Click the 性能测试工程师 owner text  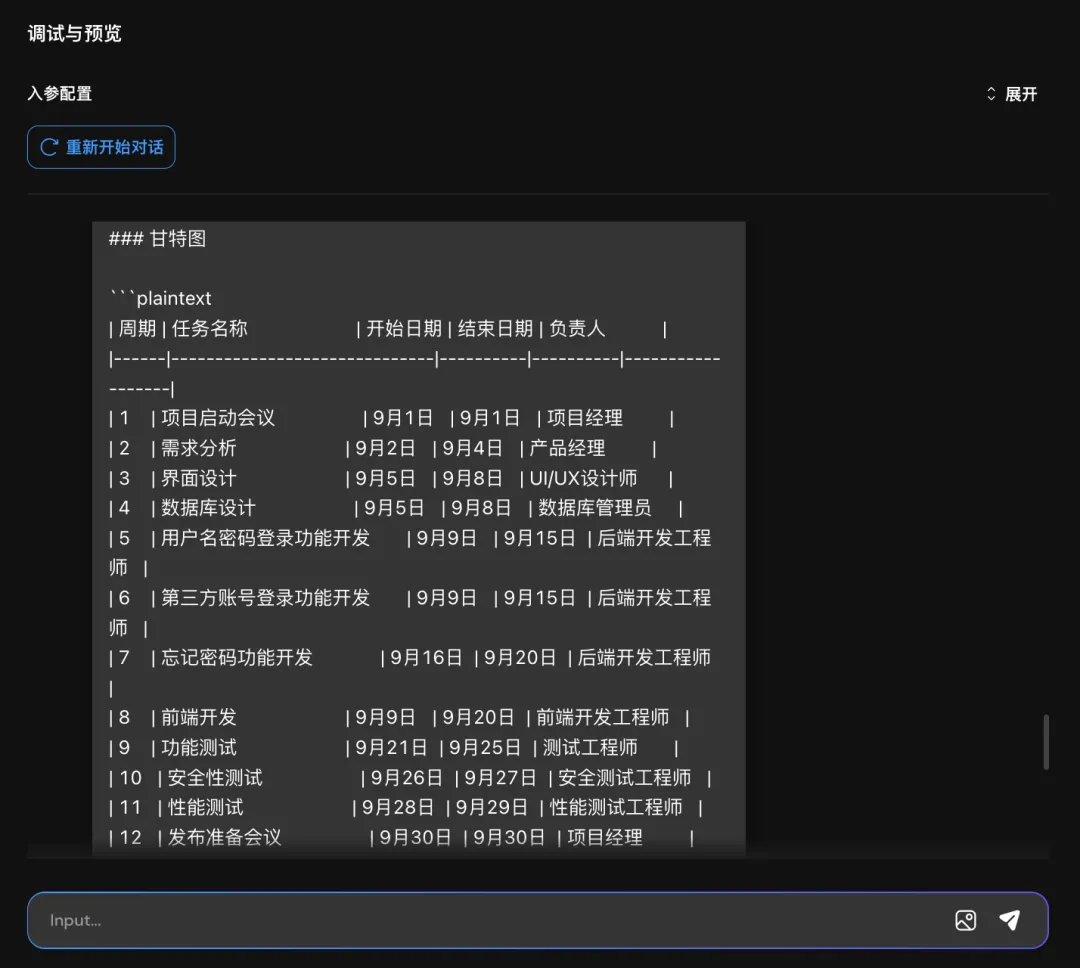[616, 807]
